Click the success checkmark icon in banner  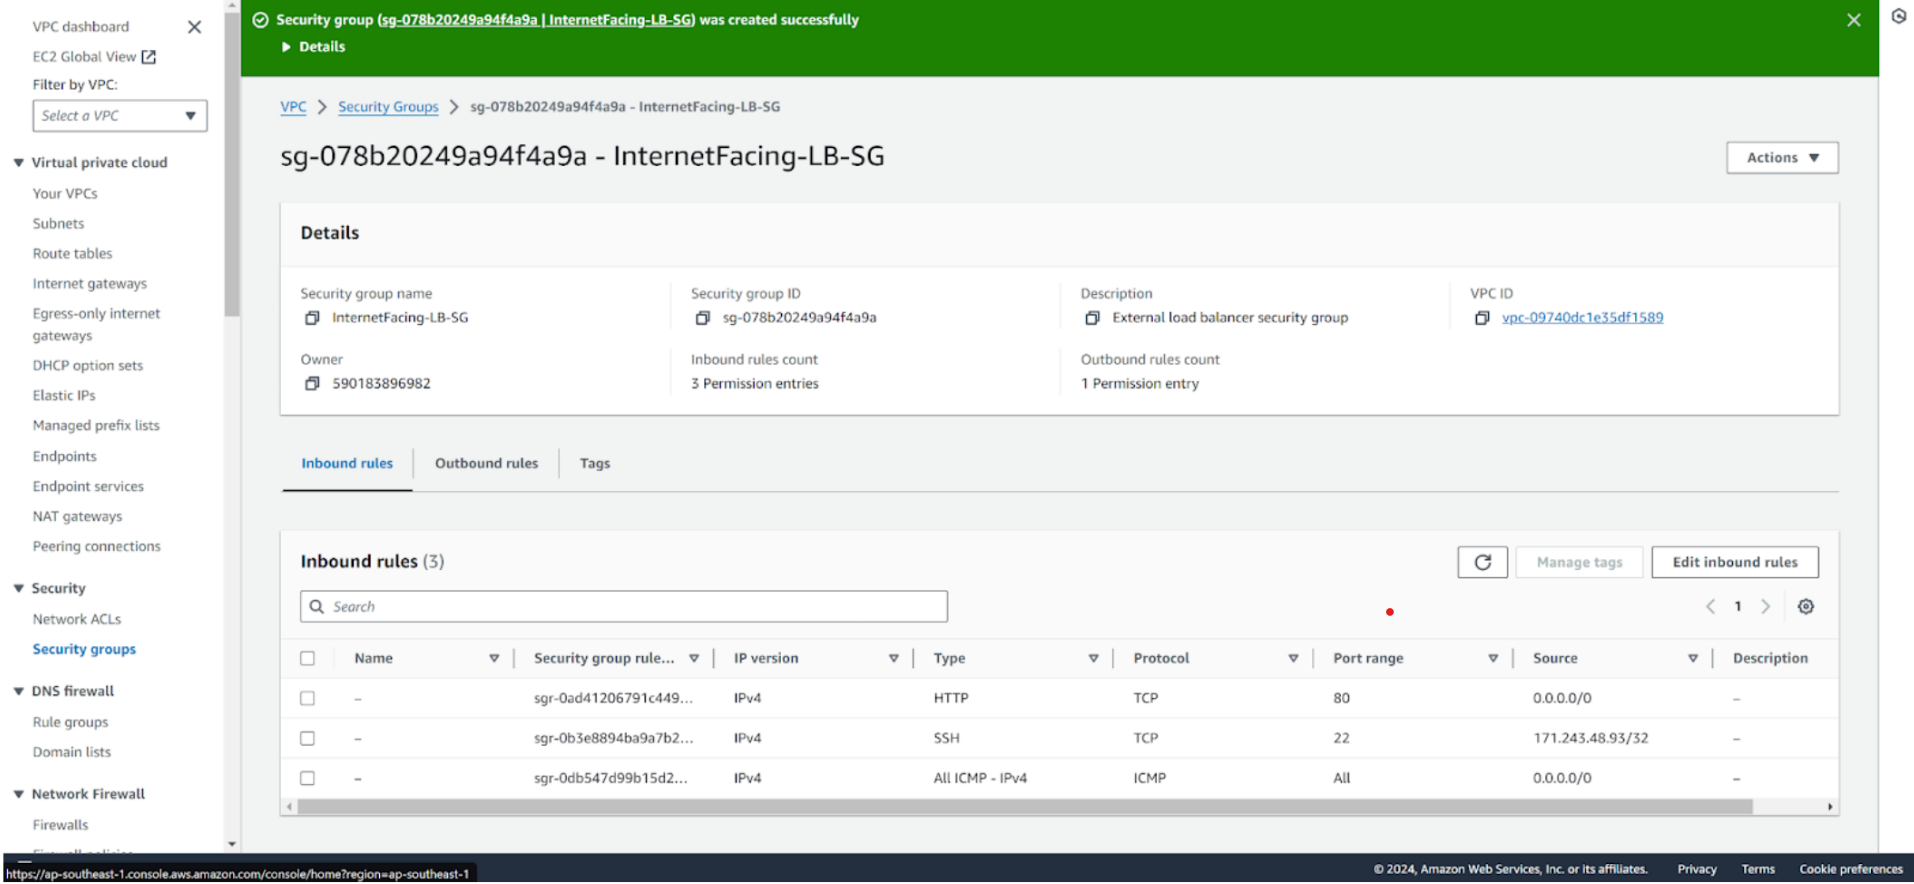coord(260,20)
